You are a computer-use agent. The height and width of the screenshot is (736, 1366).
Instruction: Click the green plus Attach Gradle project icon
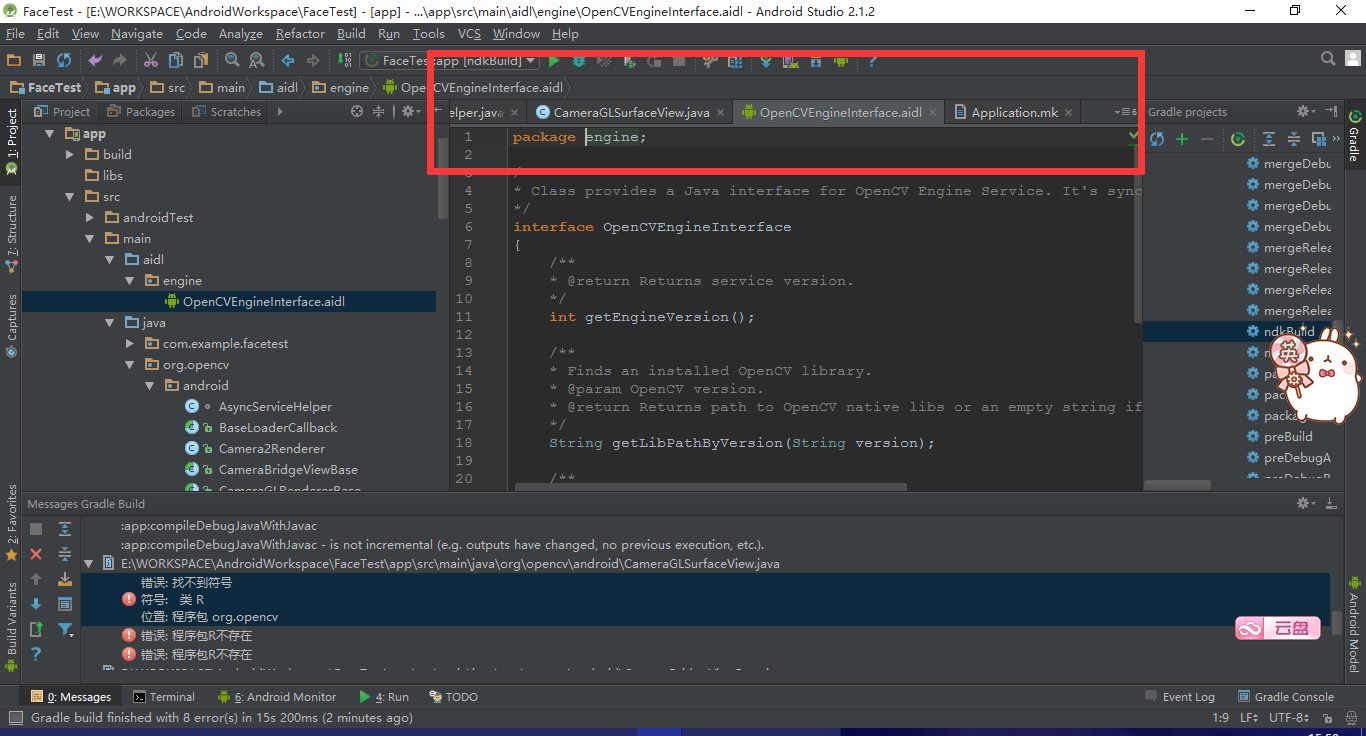(x=1182, y=139)
